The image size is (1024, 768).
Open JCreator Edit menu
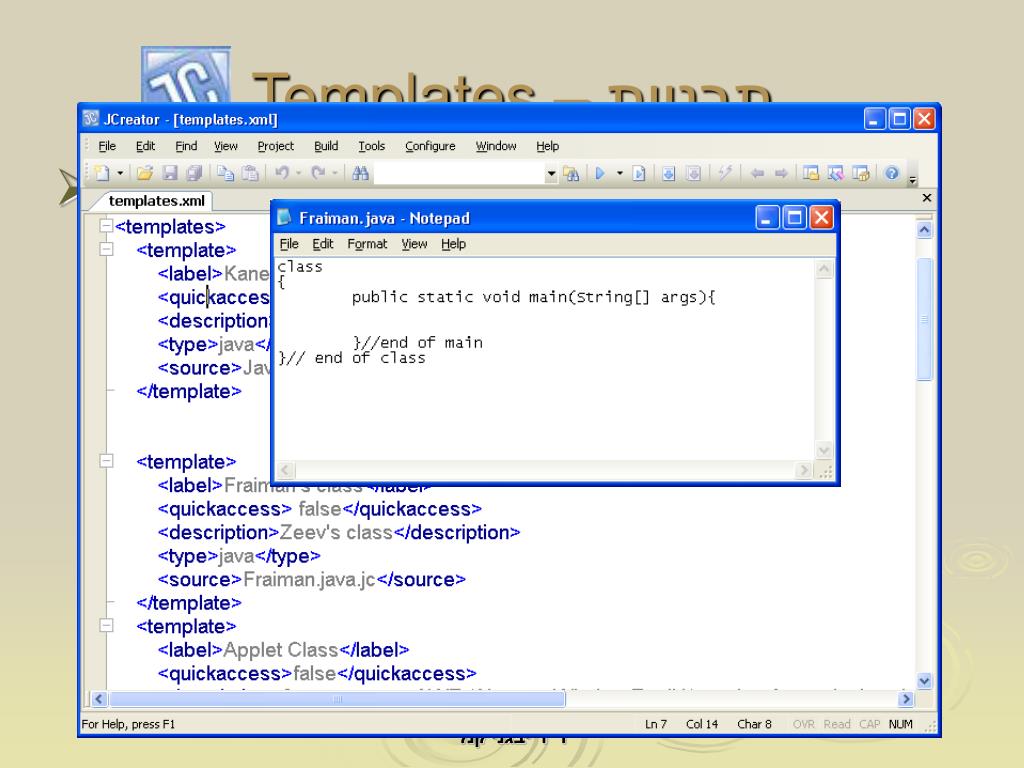point(145,146)
